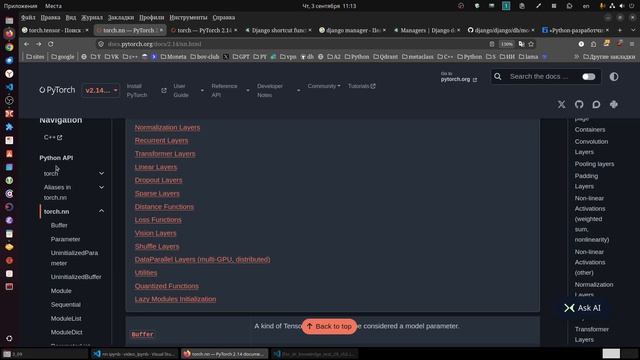
Task: Click the Firefox icon in the dock
Action: [x=9, y=33]
